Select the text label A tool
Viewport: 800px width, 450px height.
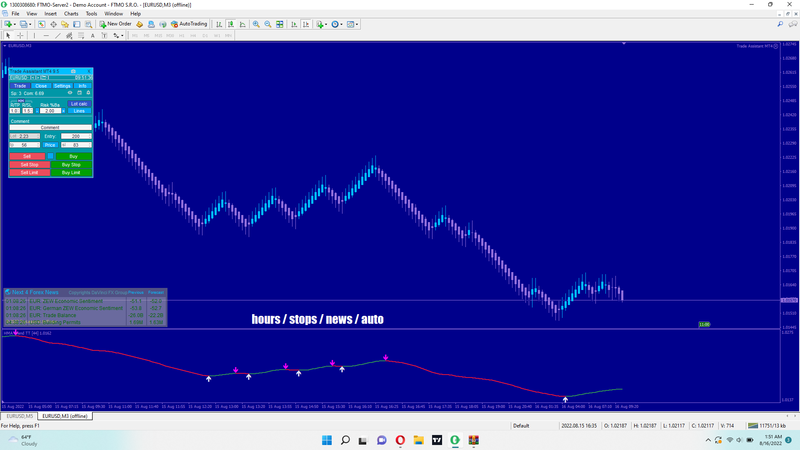(x=92, y=36)
